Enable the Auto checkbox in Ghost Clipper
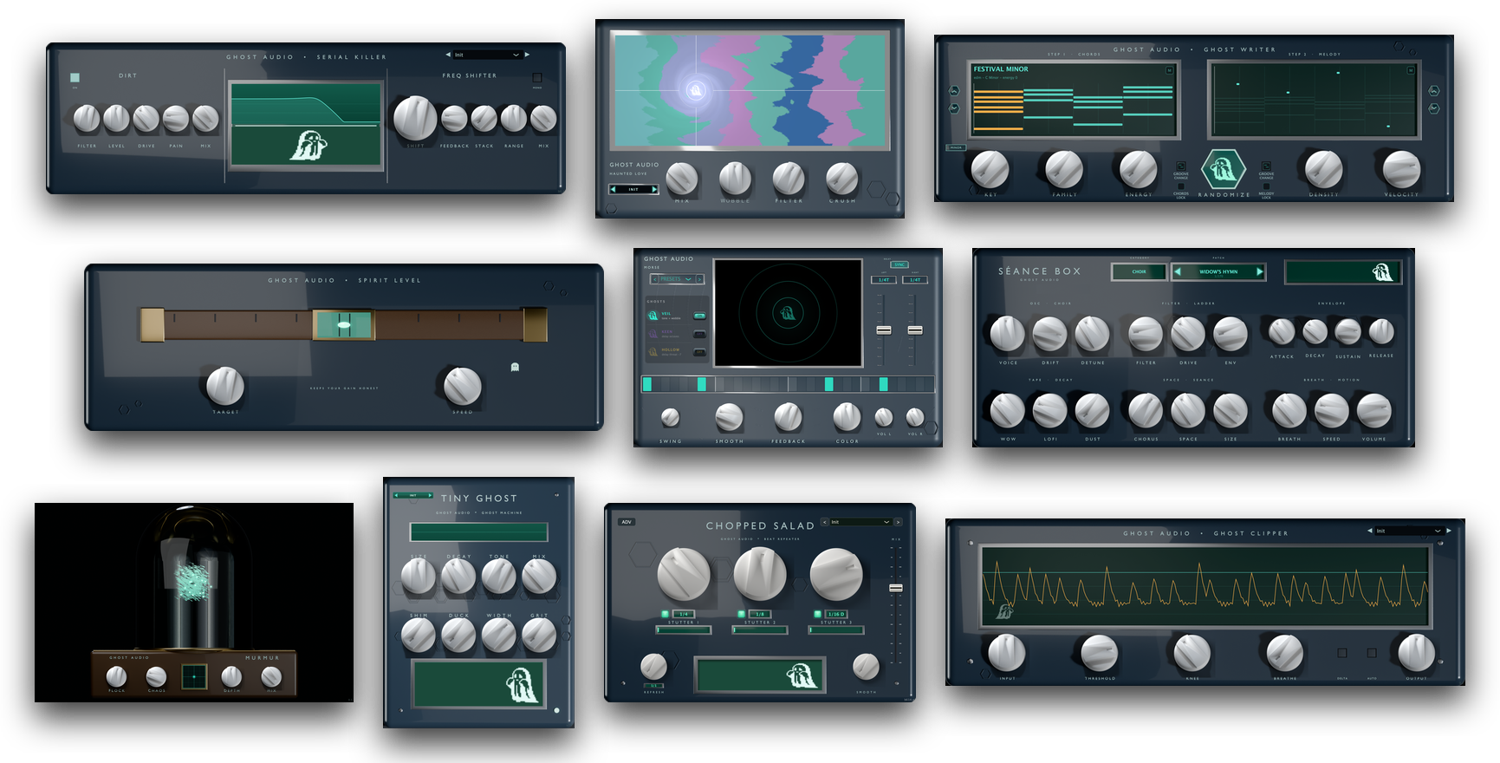 1372,653
